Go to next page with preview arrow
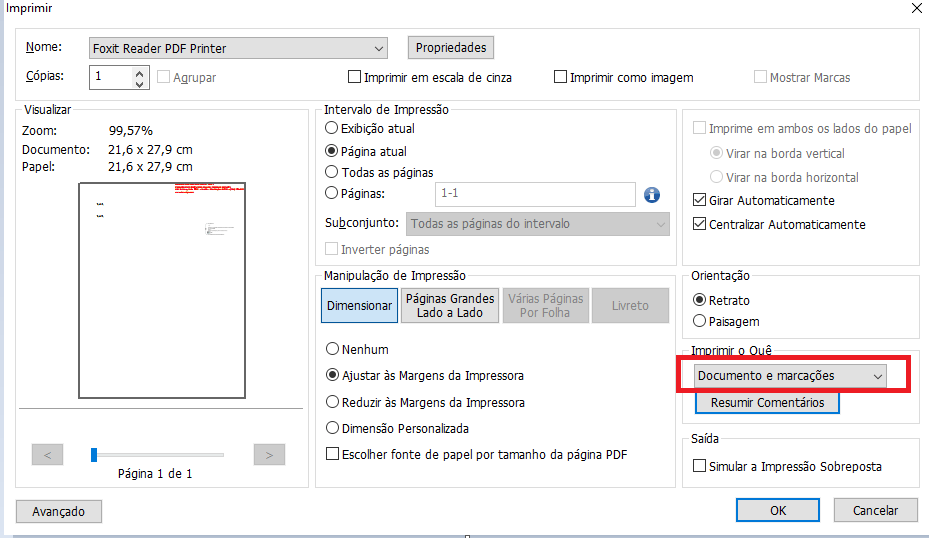This screenshot has width=929, height=538. click(269, 455)
